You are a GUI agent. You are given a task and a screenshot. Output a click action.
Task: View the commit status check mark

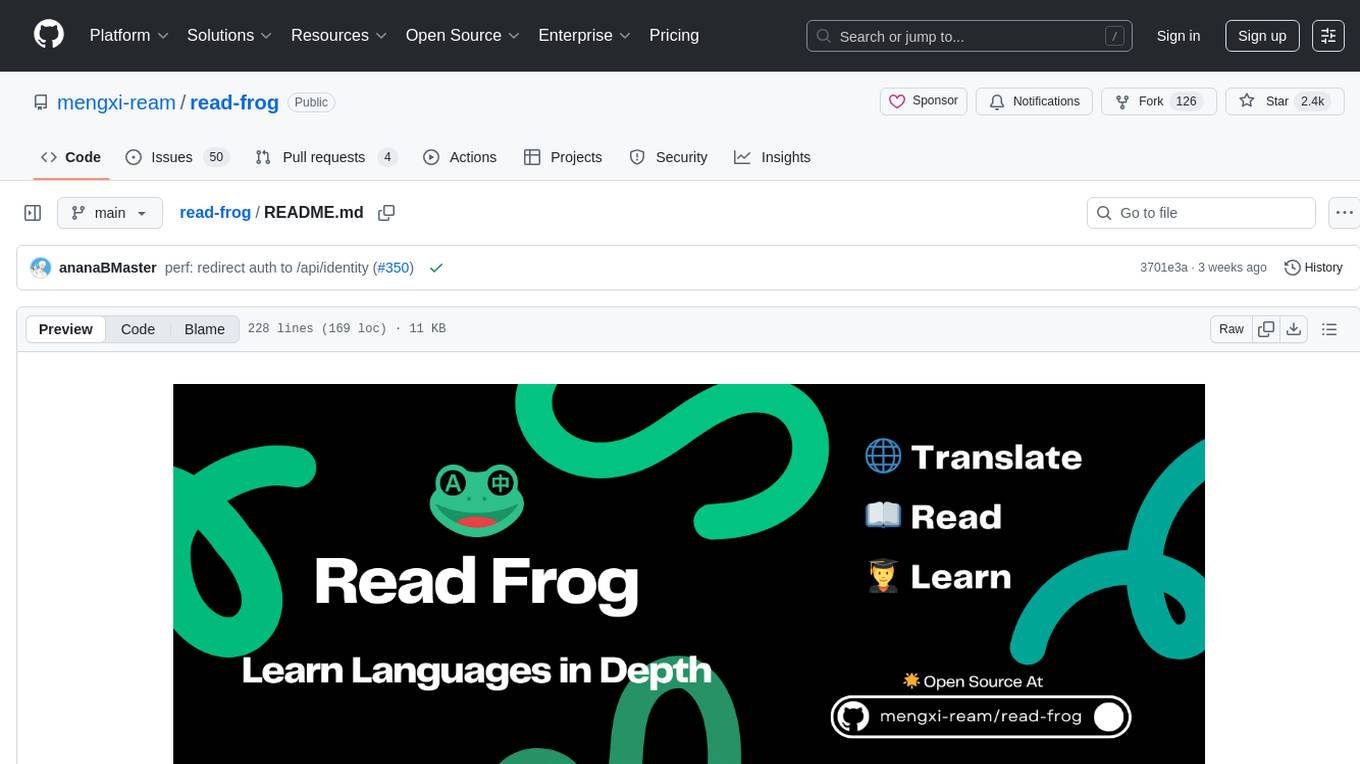436,268
